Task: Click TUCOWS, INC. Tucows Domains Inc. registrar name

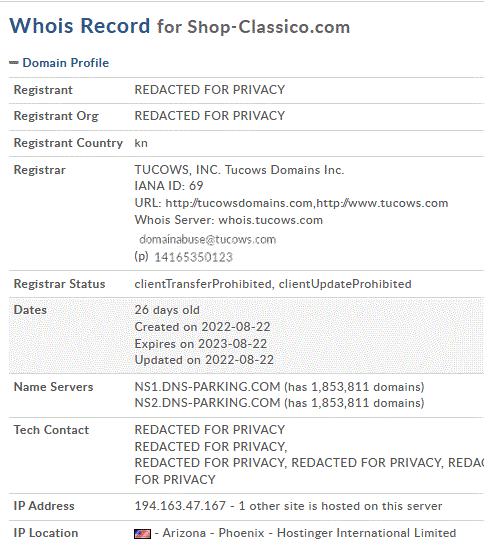Action: tap(239, 170)
